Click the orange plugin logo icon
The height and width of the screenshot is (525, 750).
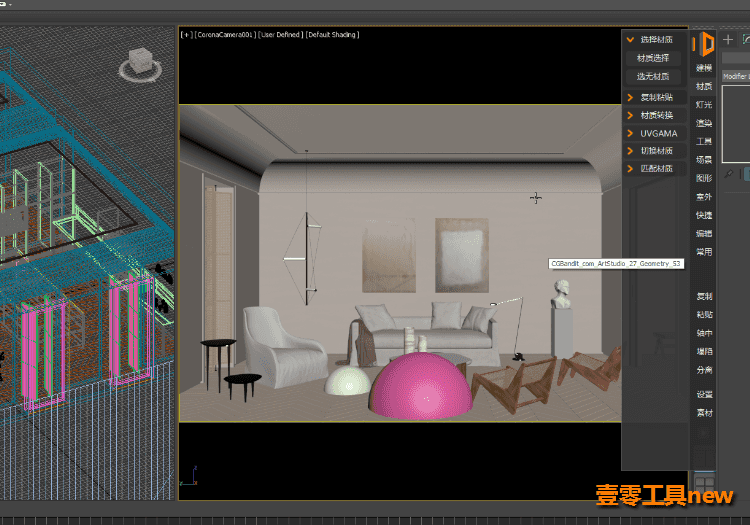[x=703, y=44]
